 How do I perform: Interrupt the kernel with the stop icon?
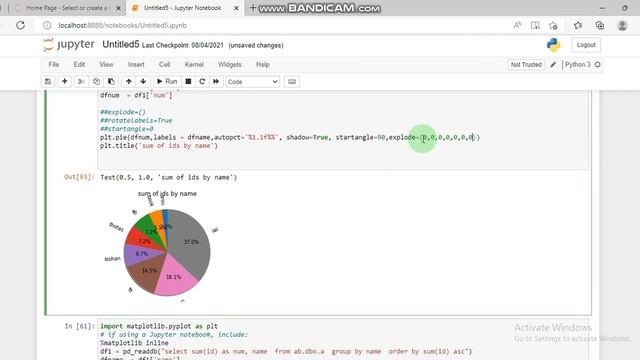click(x=188, y=82)
